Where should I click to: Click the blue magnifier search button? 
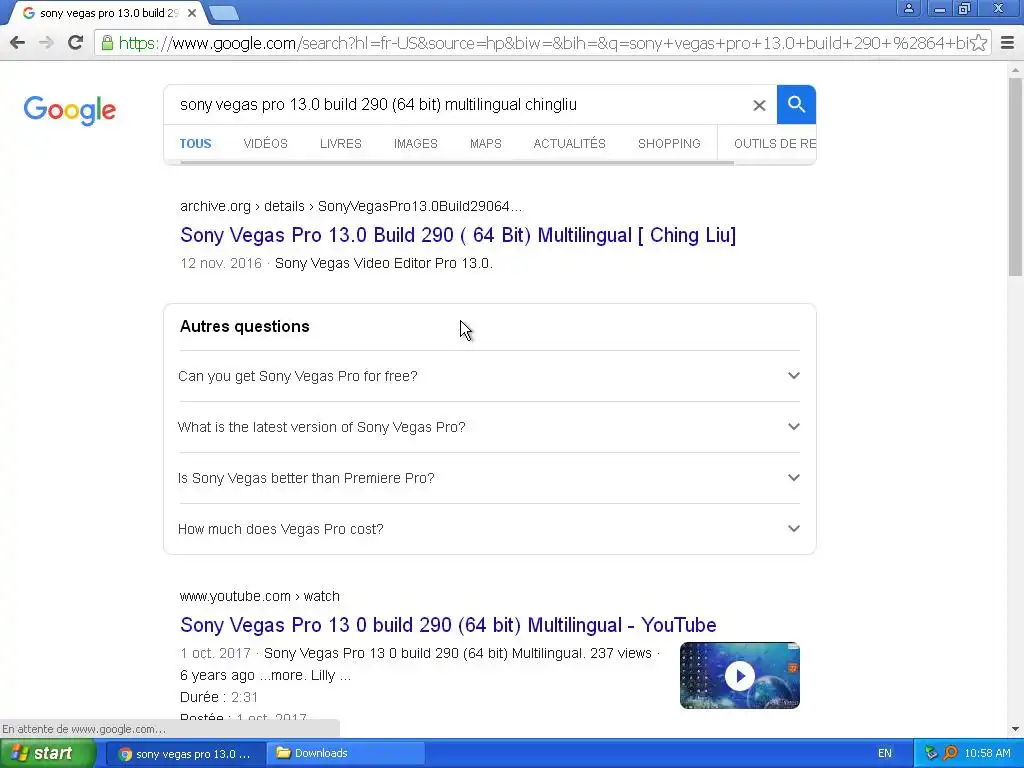tap(796, 104)
